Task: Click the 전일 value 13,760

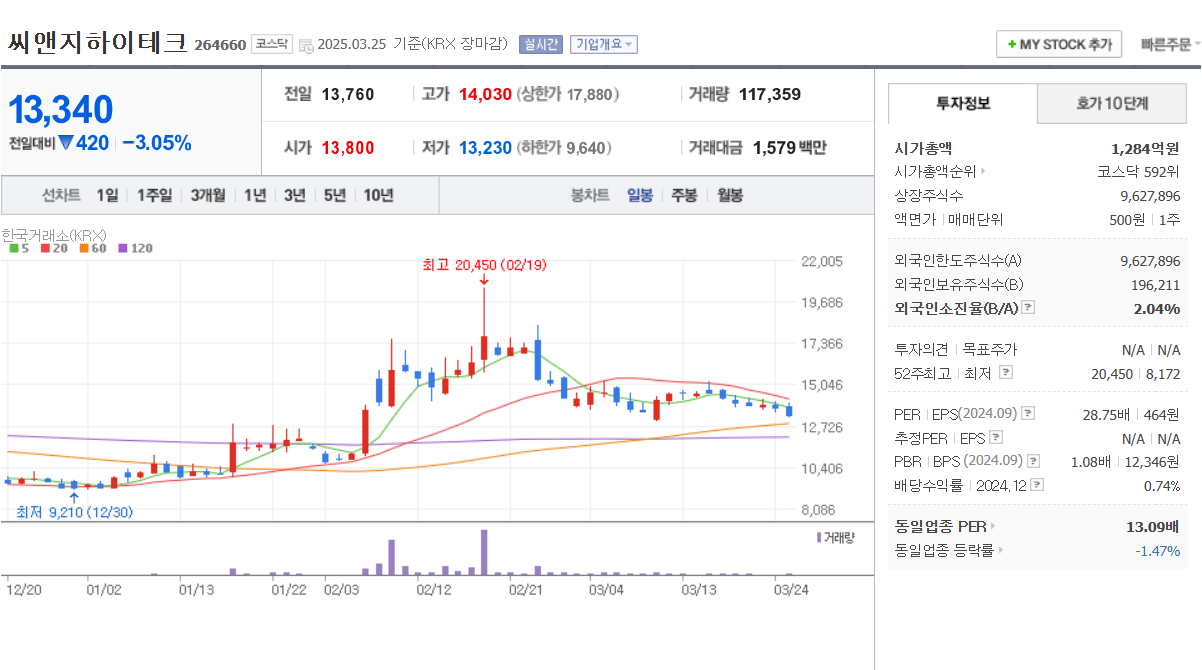Action: (x=348, y=94)
